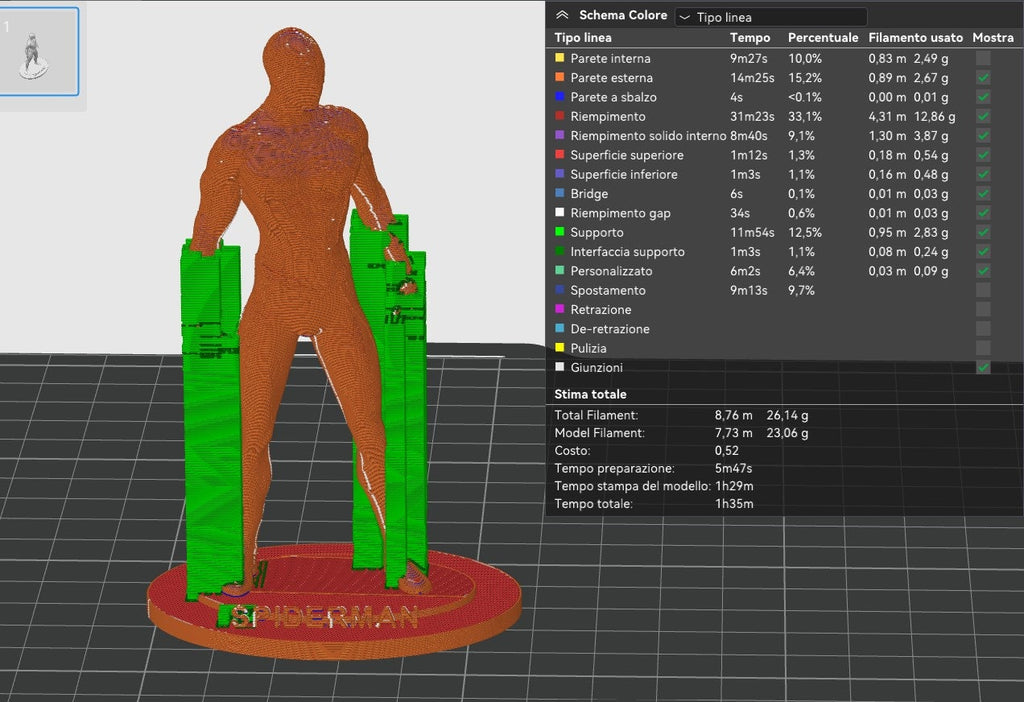Click the Mostra column header
This screenshot has height=702, width=1024.
[x=993, y=38]
